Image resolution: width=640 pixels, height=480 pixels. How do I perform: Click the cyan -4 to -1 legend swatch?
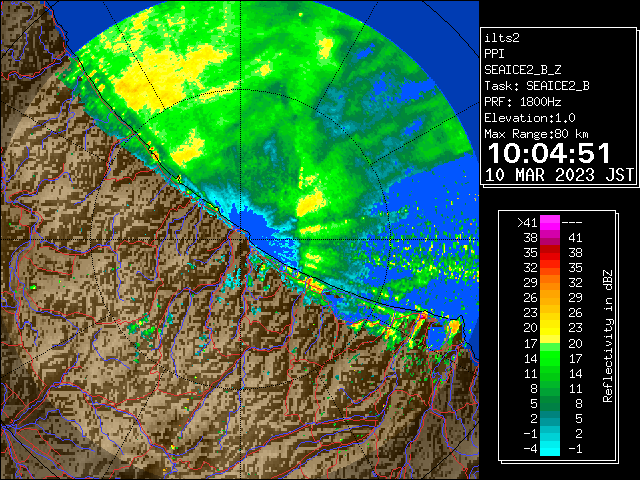pyautogui.click(x=550, y=448)
